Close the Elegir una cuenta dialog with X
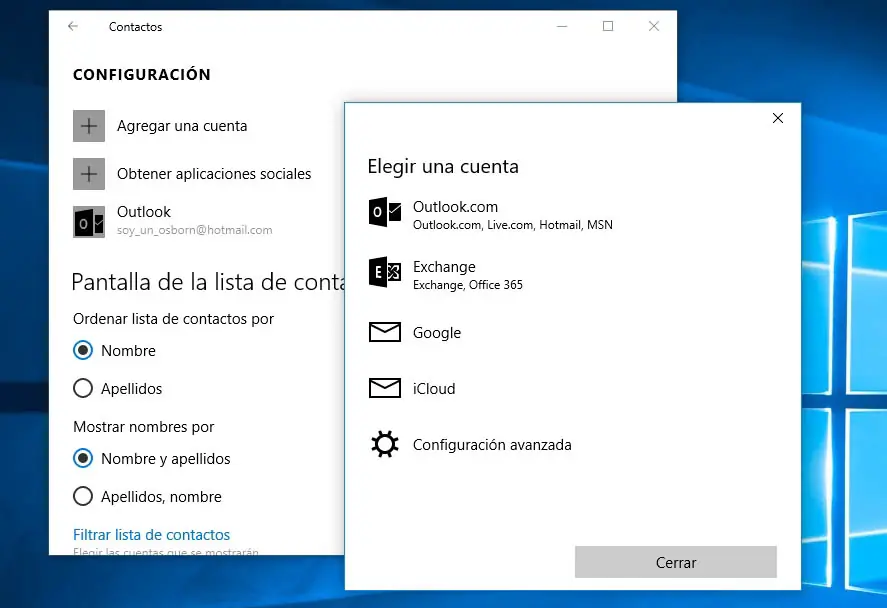The image size is (887, 608). click(x=778, y=118)
